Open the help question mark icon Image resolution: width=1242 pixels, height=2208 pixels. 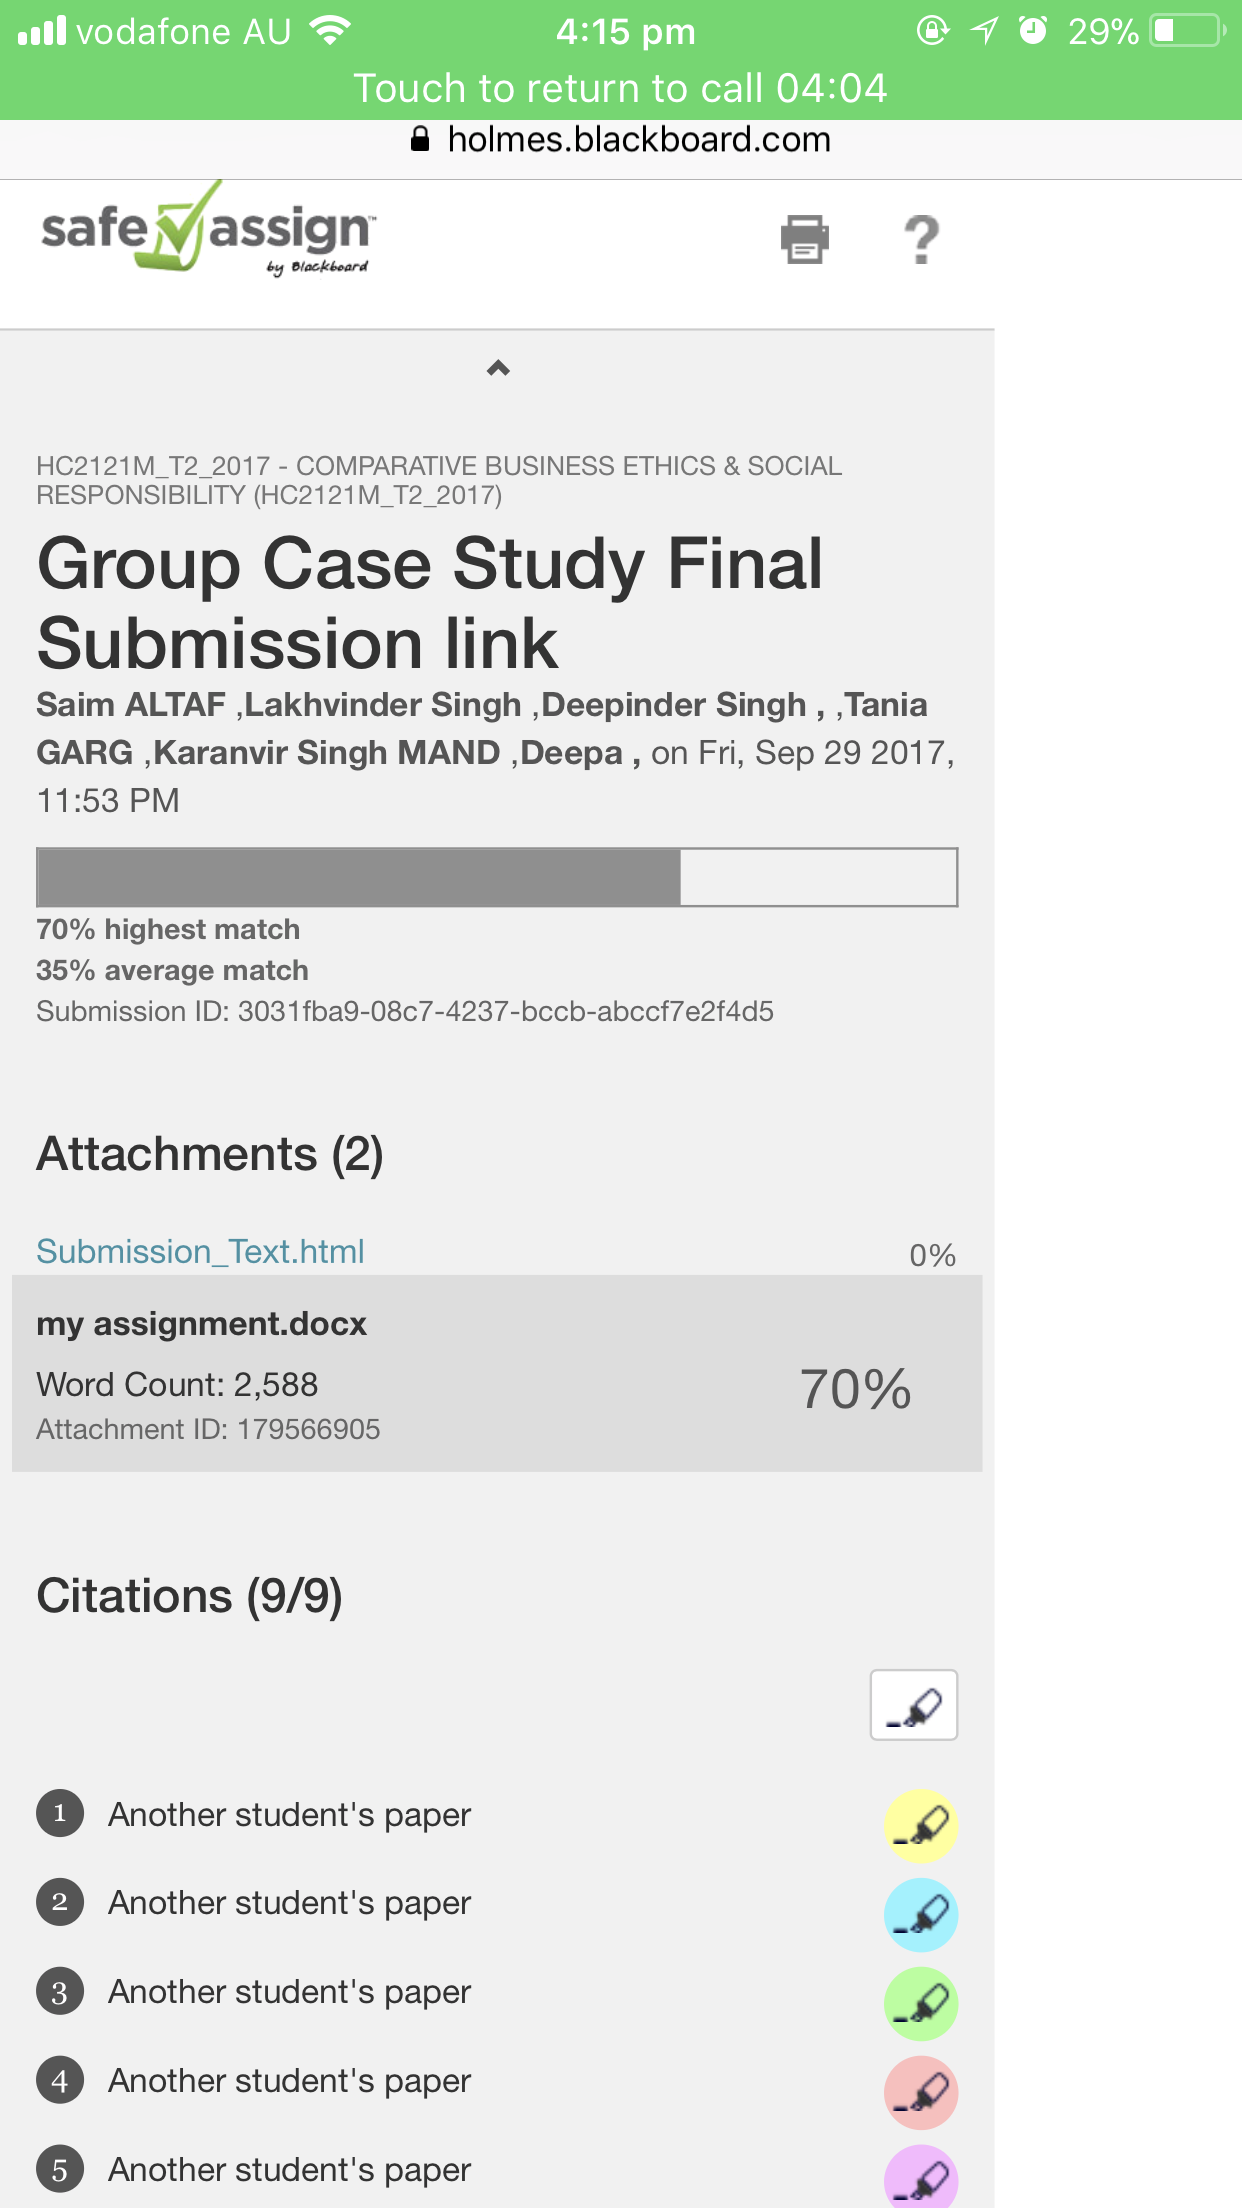coord(922,240)
